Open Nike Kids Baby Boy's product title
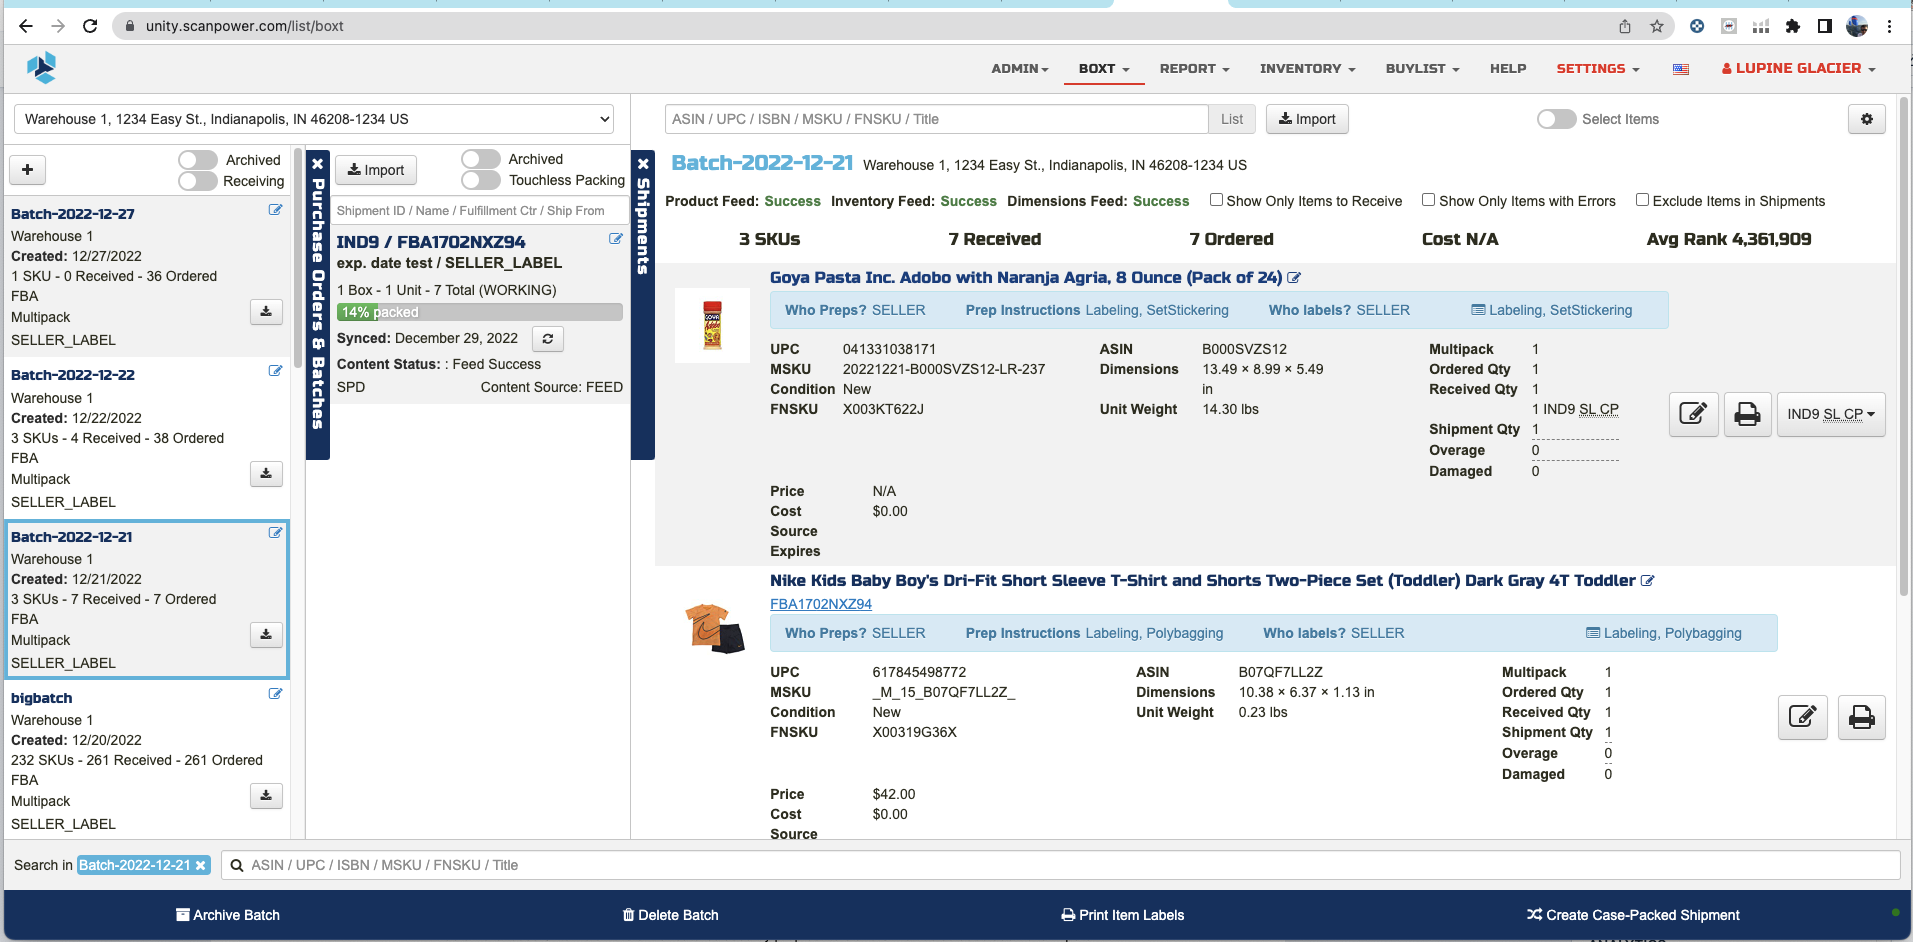The height and width of the screenshot is (942, 1913). pos(1203,581)
